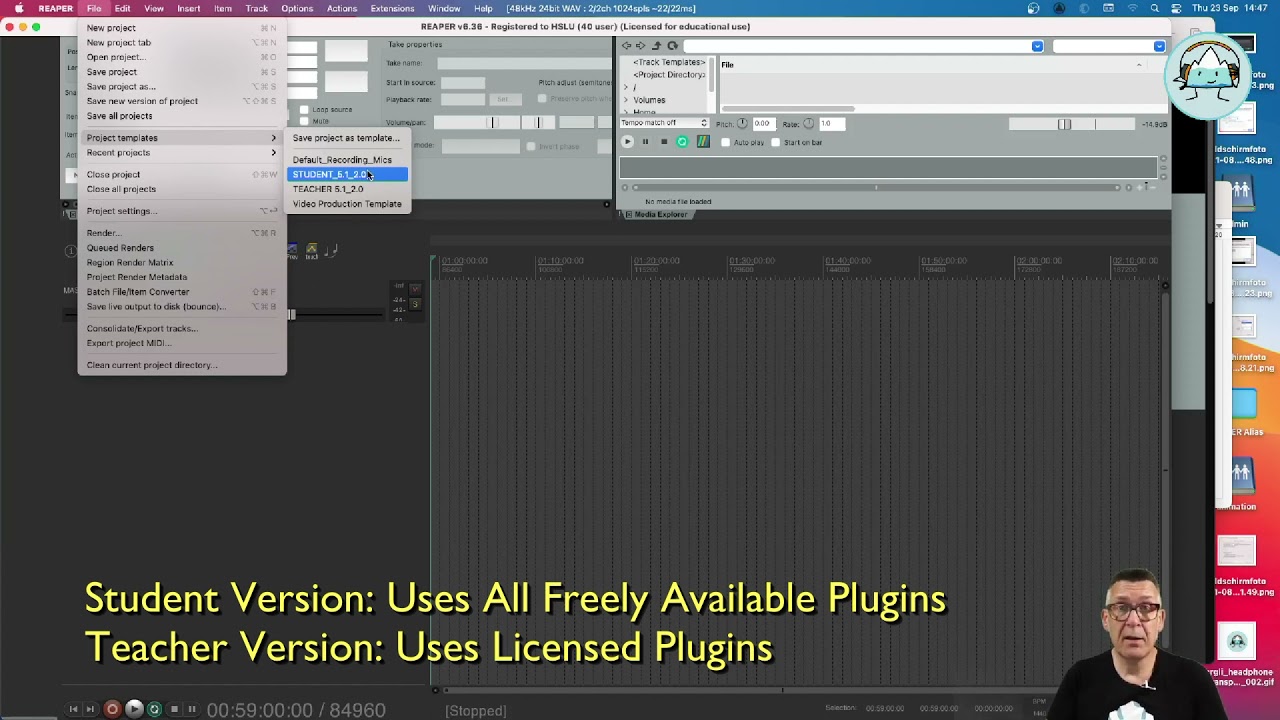
Task: Click the Pitch knob in Media Explorer
Action: (x=742, y=124)
